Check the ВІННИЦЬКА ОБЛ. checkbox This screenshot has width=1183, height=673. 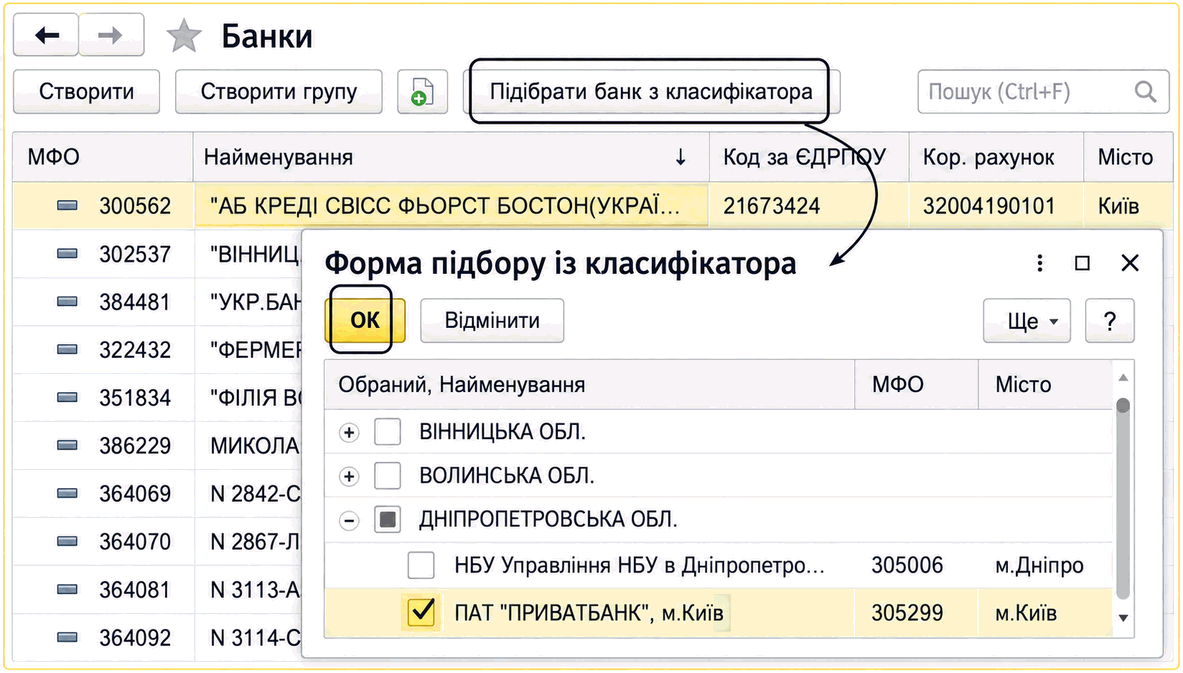tap(388, 432)
